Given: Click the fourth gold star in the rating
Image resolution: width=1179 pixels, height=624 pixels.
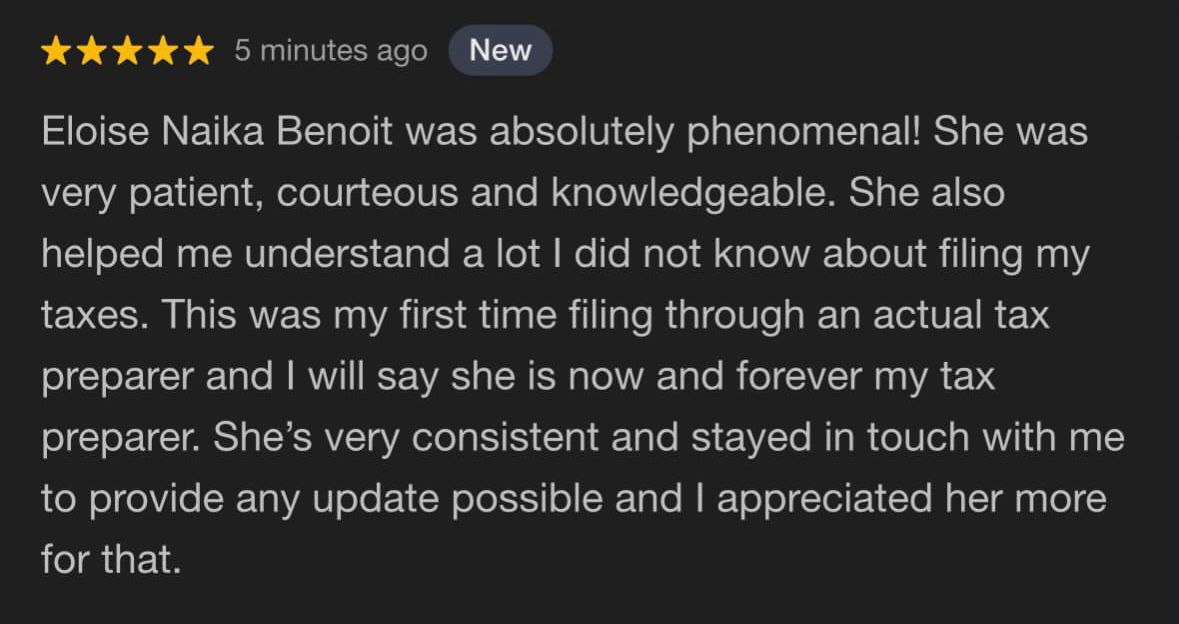Looking at the screenshot, I should 163,51.
